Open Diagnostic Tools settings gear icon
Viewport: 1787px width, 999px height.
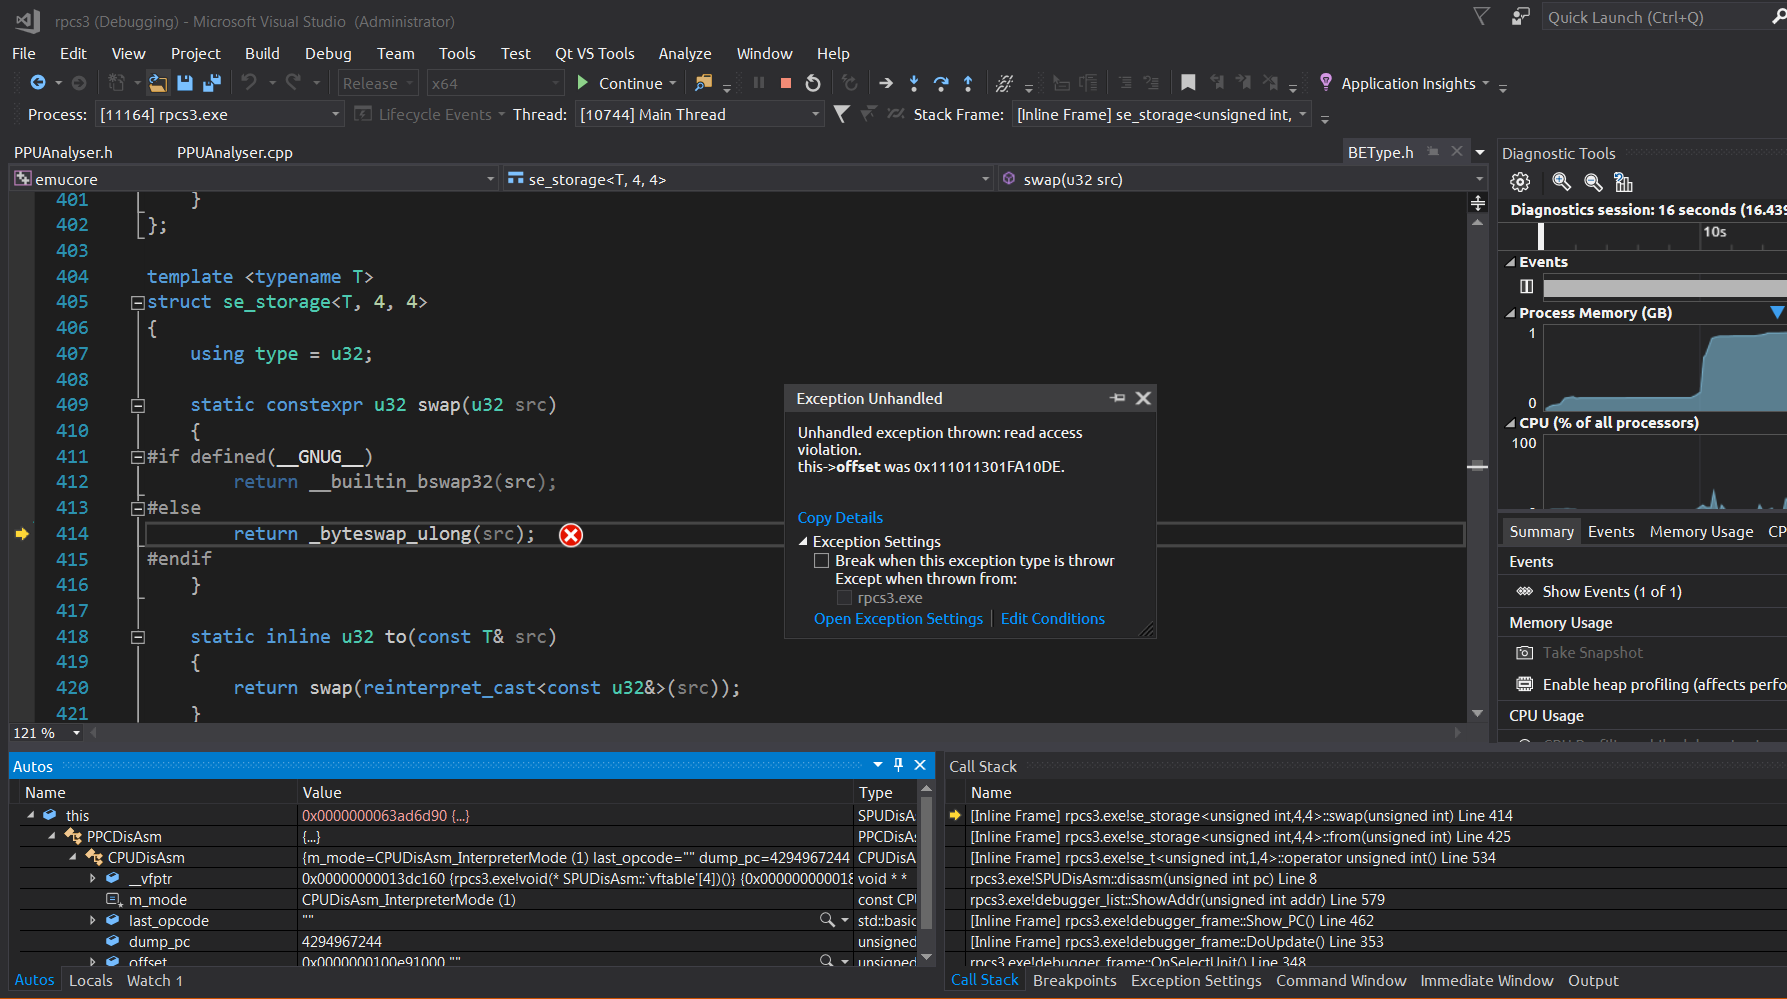click(x=1520, y=182)
